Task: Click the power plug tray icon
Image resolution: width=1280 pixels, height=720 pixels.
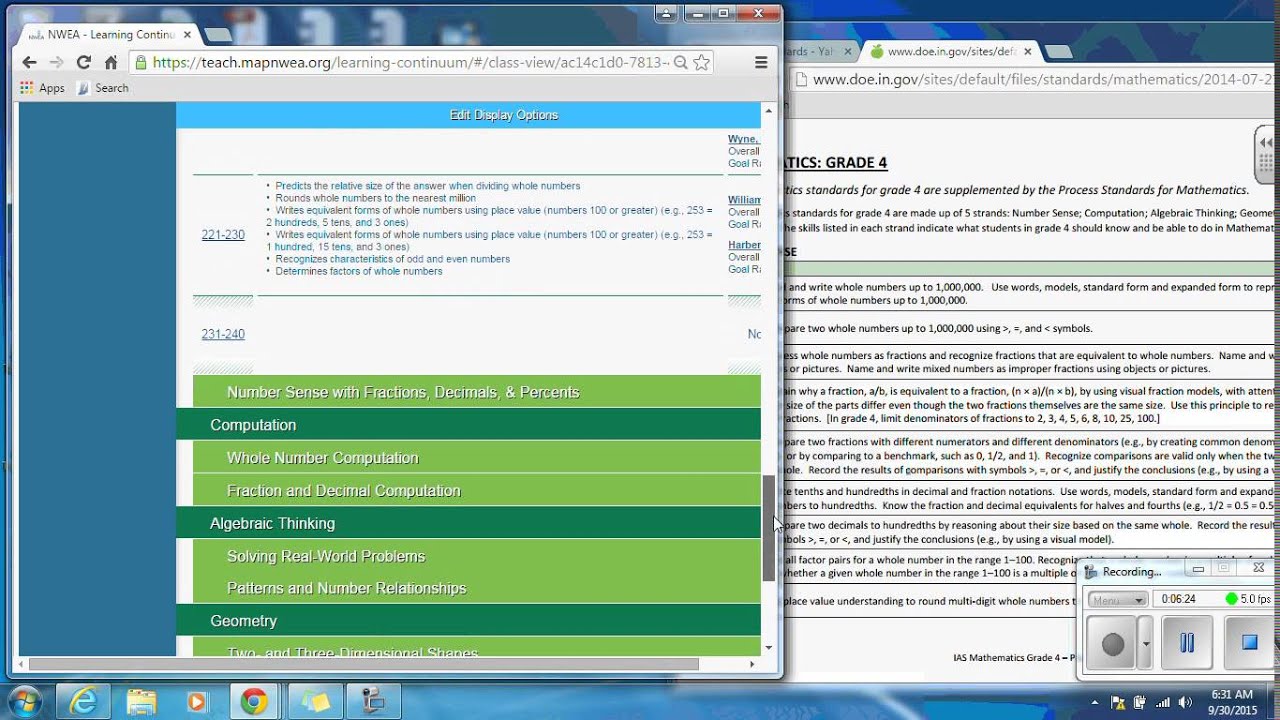Action: 1140,702
